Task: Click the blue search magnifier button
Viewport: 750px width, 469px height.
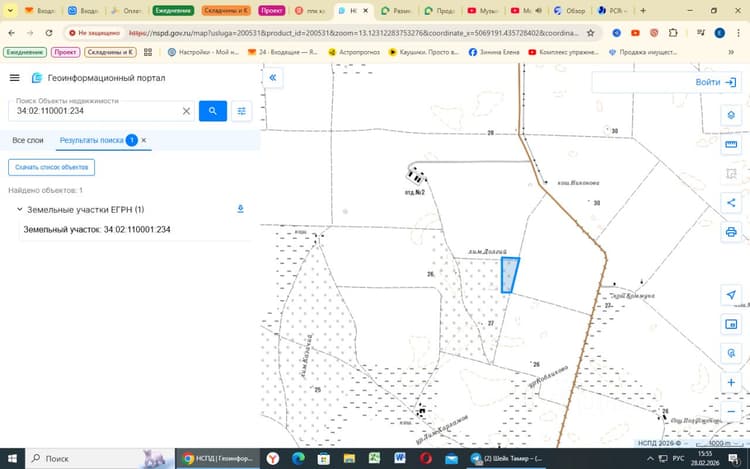Action: [x=212, y=111]
